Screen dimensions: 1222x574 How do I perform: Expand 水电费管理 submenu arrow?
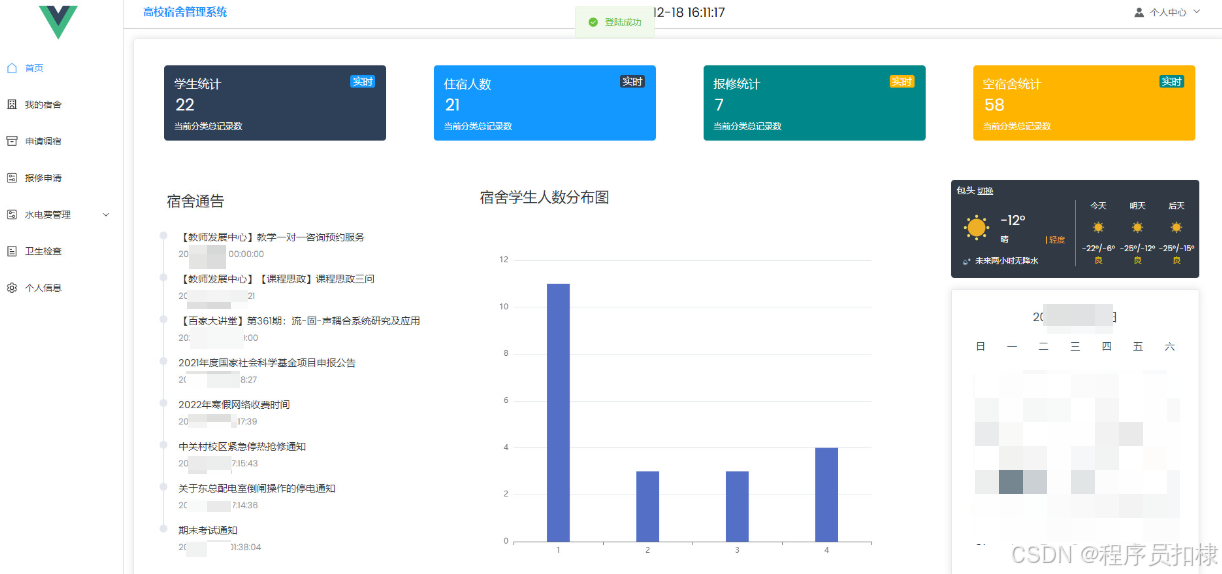click(106, 215)
